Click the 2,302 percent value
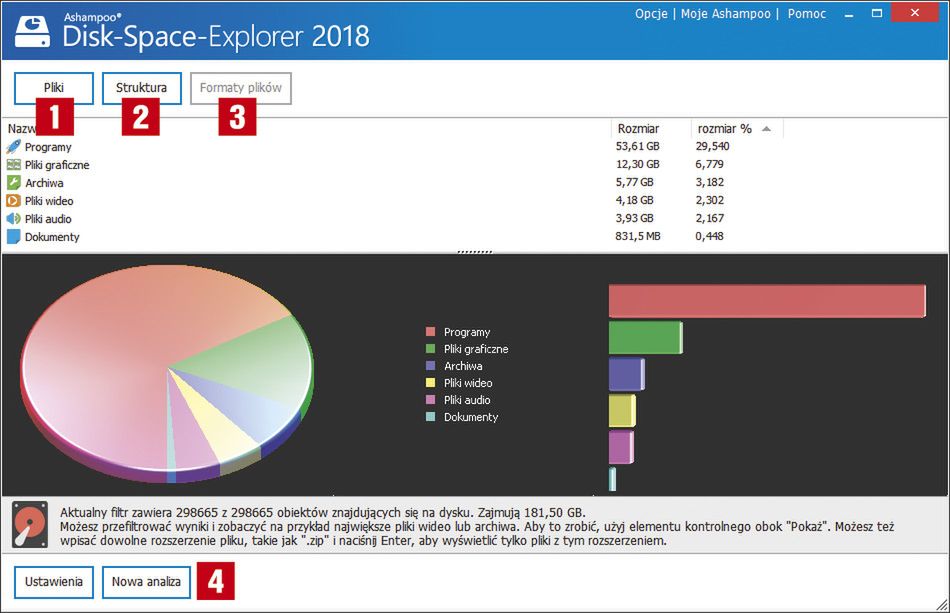950x613 pixels. click(x=709, y=200)
